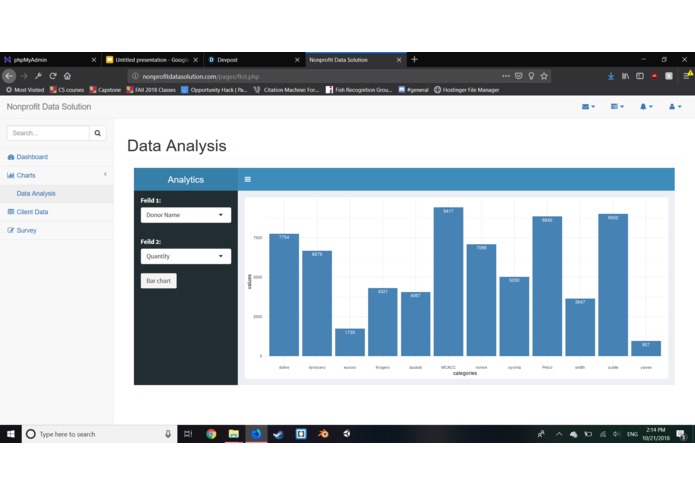The width and height of the screenshot is (695, 494).
Task: Open the Hostinger File Manager bookmark
Action: (x=466, y=90)
